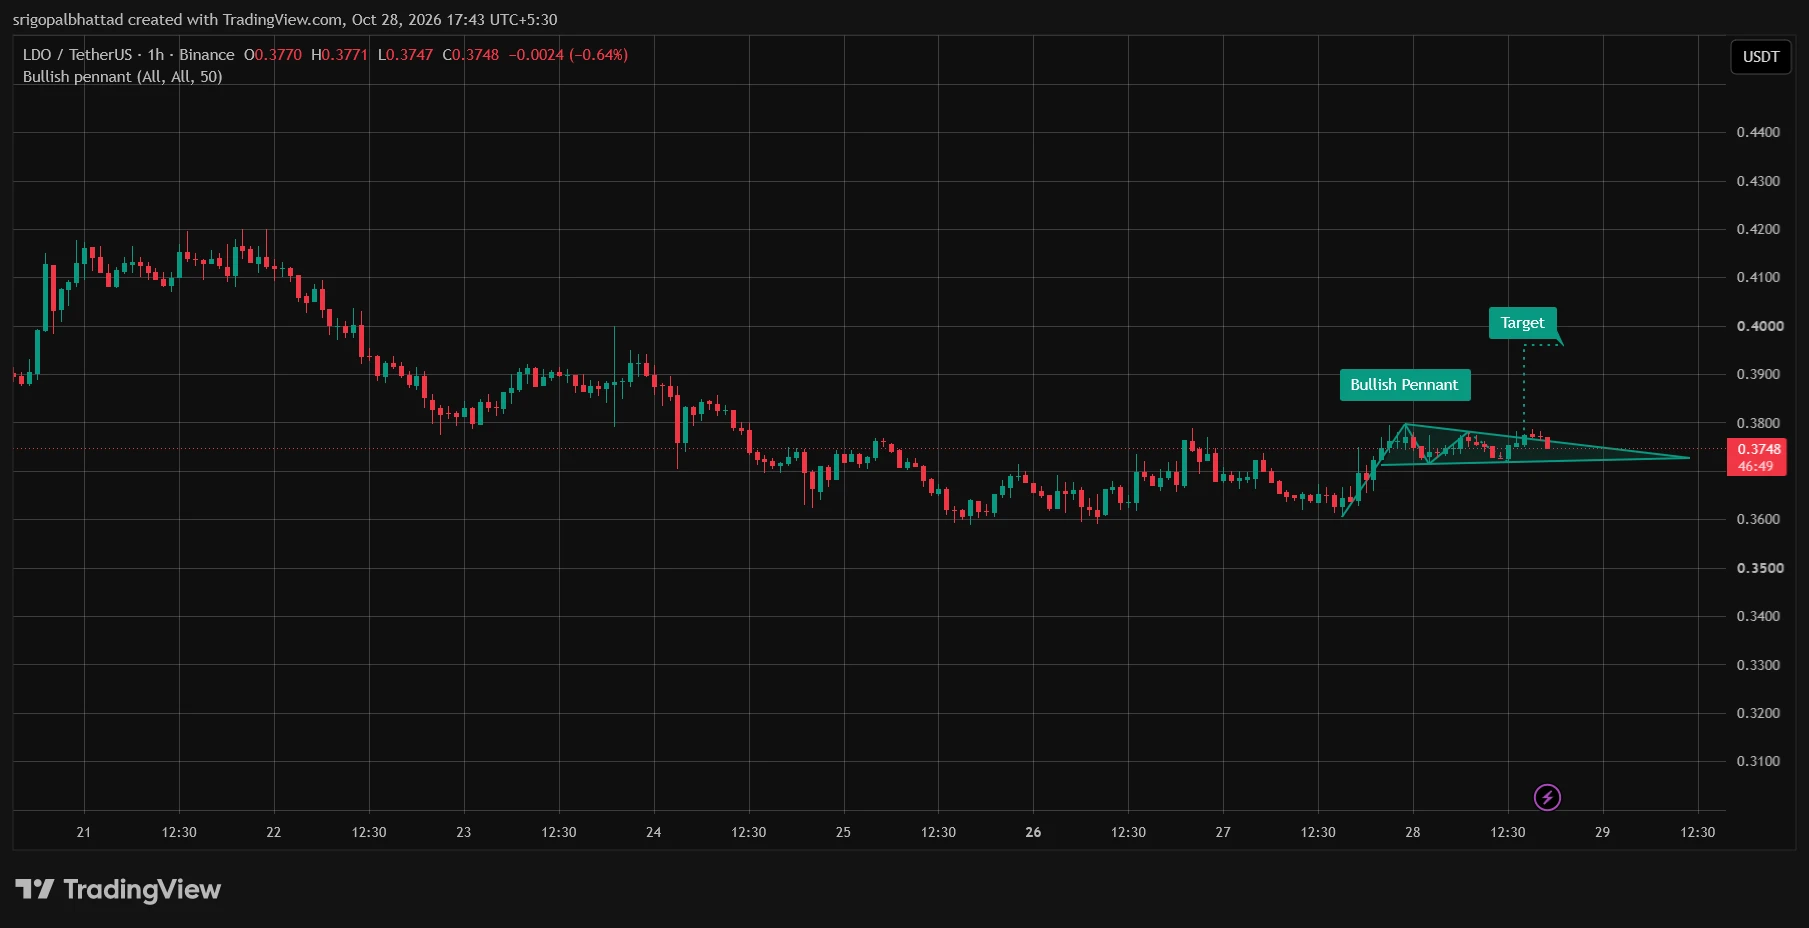Viewport: 1809px width, 928px height.
Task: Click the purple lightning bolt event icon
Action: 1547,797
